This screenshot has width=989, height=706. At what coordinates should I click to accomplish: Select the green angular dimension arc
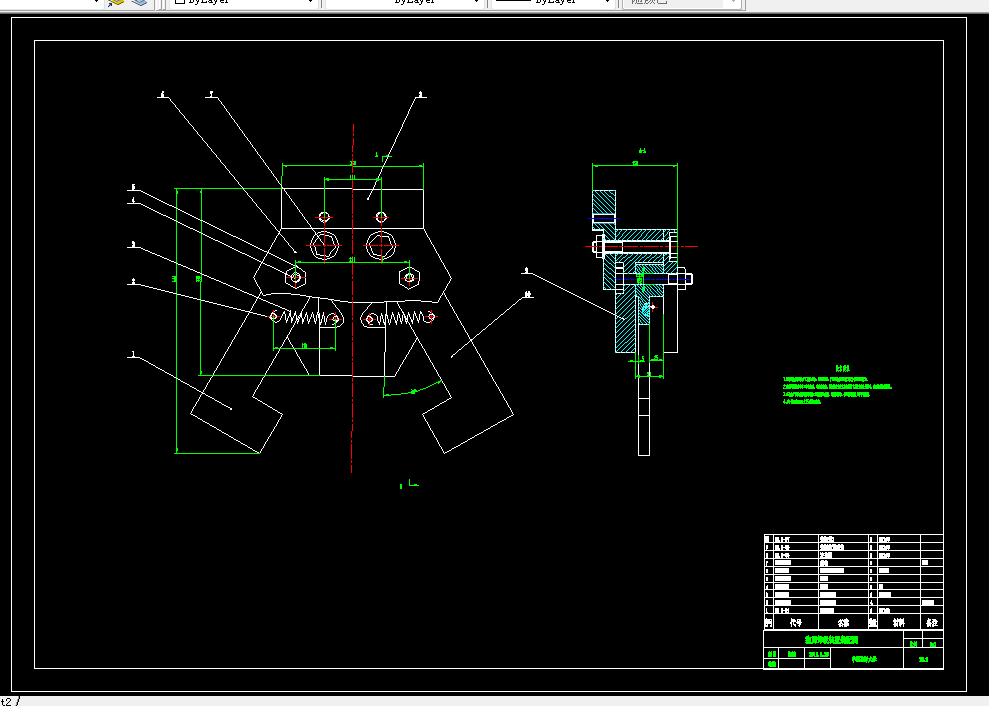pos(413,390)
